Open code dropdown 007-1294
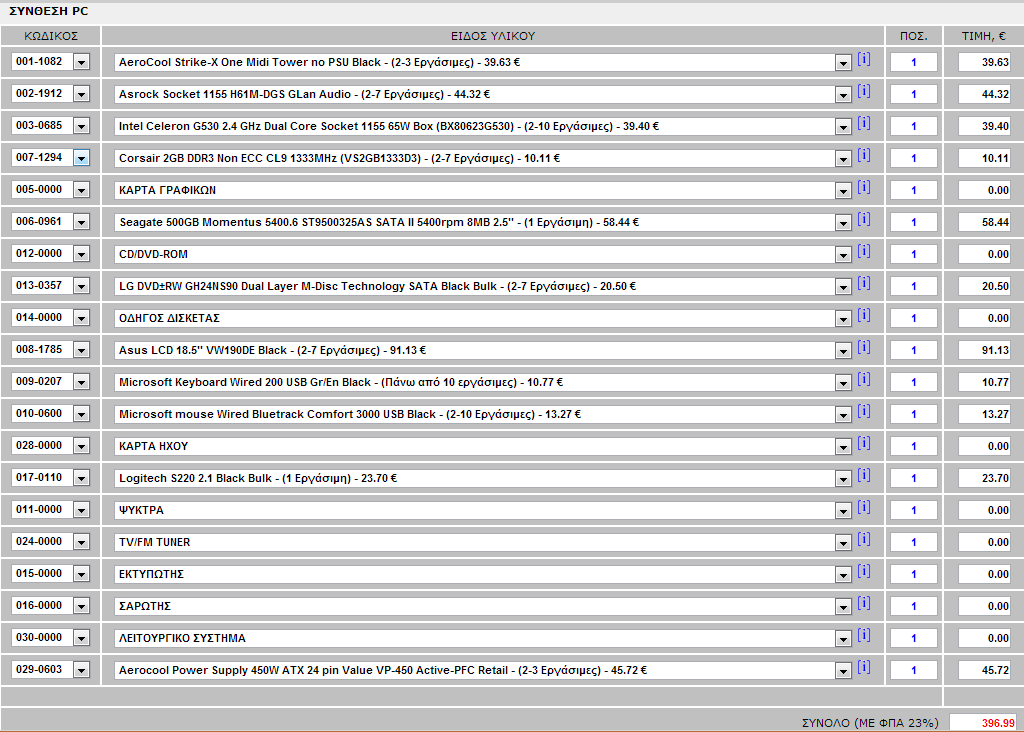 81,158
